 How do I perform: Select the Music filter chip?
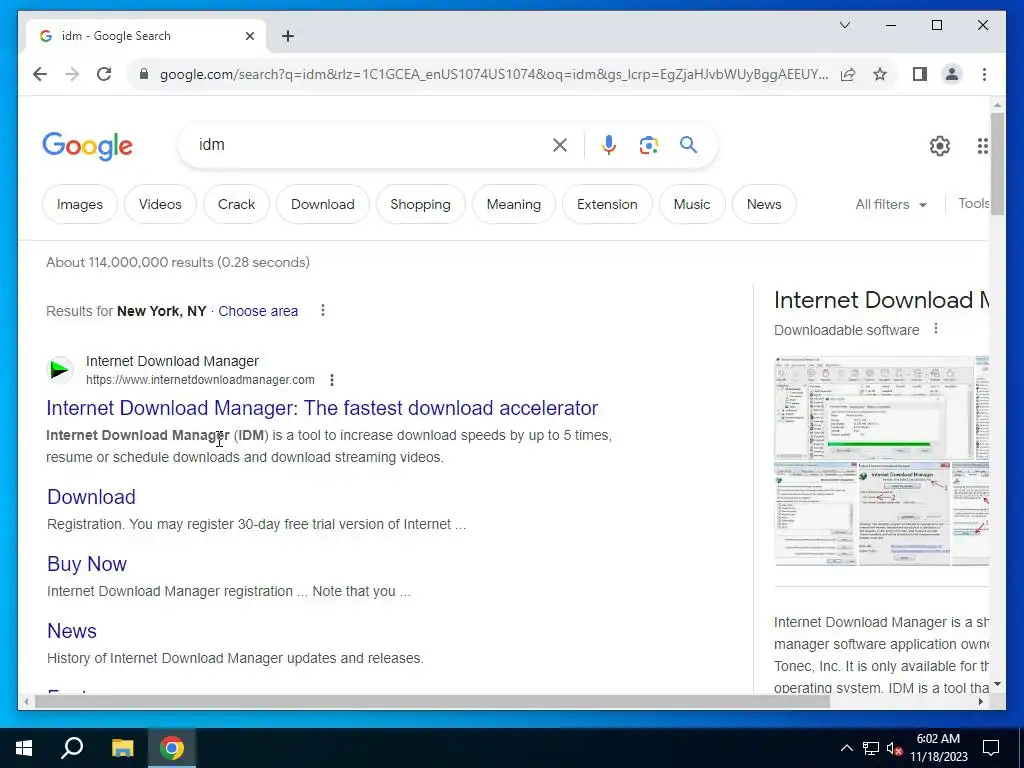[692, 204]
